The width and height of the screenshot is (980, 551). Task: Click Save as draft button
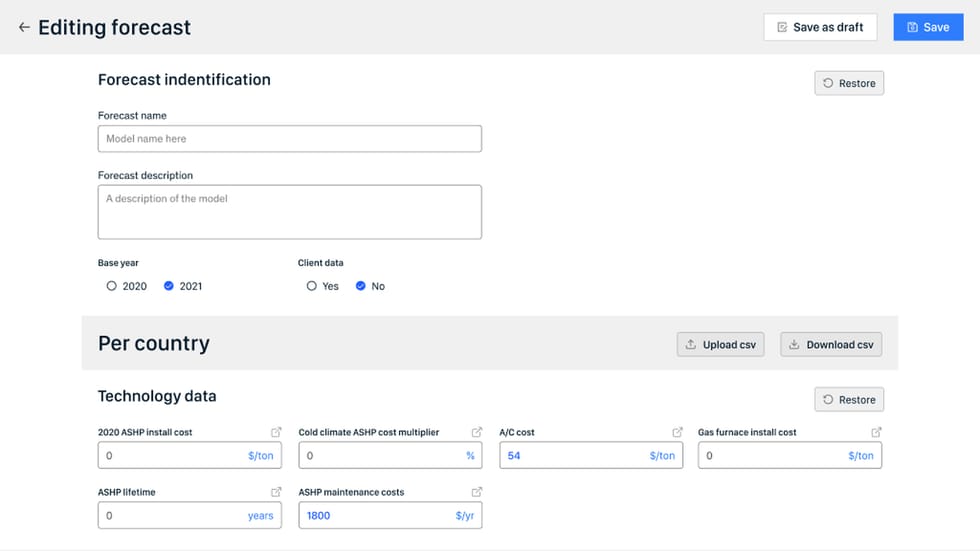pyautogui.click(x=820, y=27)
